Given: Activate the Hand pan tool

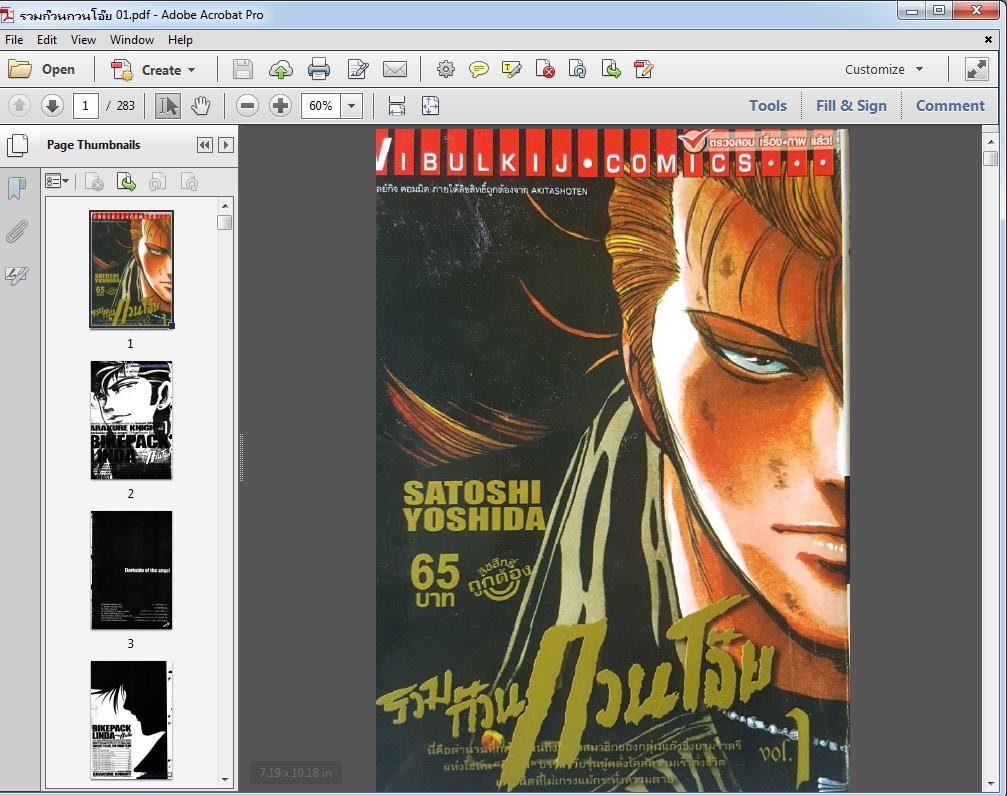Looking at the screenshot, I should click(x=201, y=106).
